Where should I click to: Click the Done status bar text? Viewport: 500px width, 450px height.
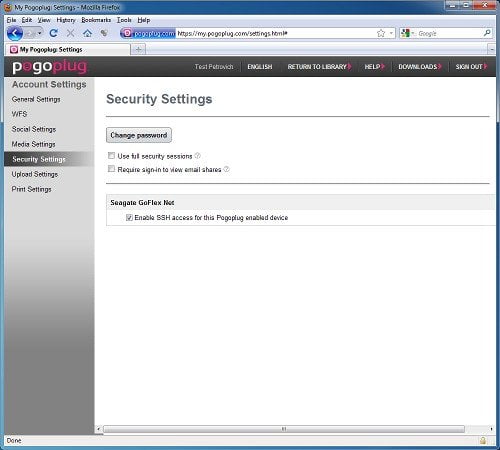click(x=14, y=440)
